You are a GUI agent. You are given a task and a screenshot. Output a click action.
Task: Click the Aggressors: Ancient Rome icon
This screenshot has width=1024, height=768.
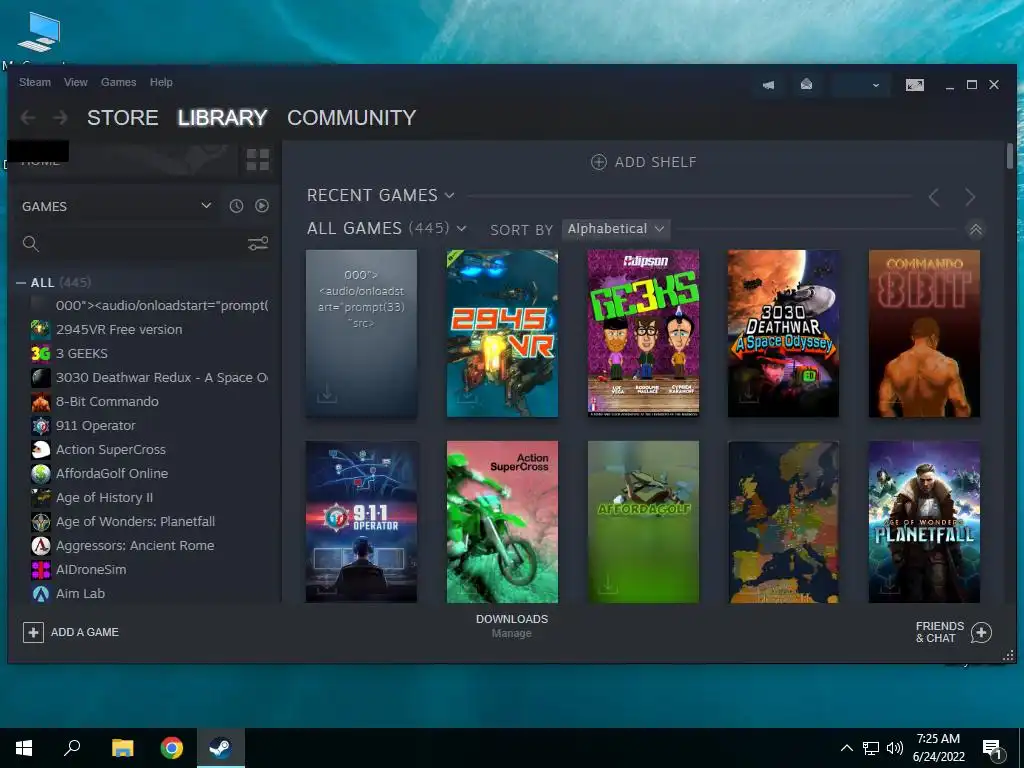pos(40,546)
